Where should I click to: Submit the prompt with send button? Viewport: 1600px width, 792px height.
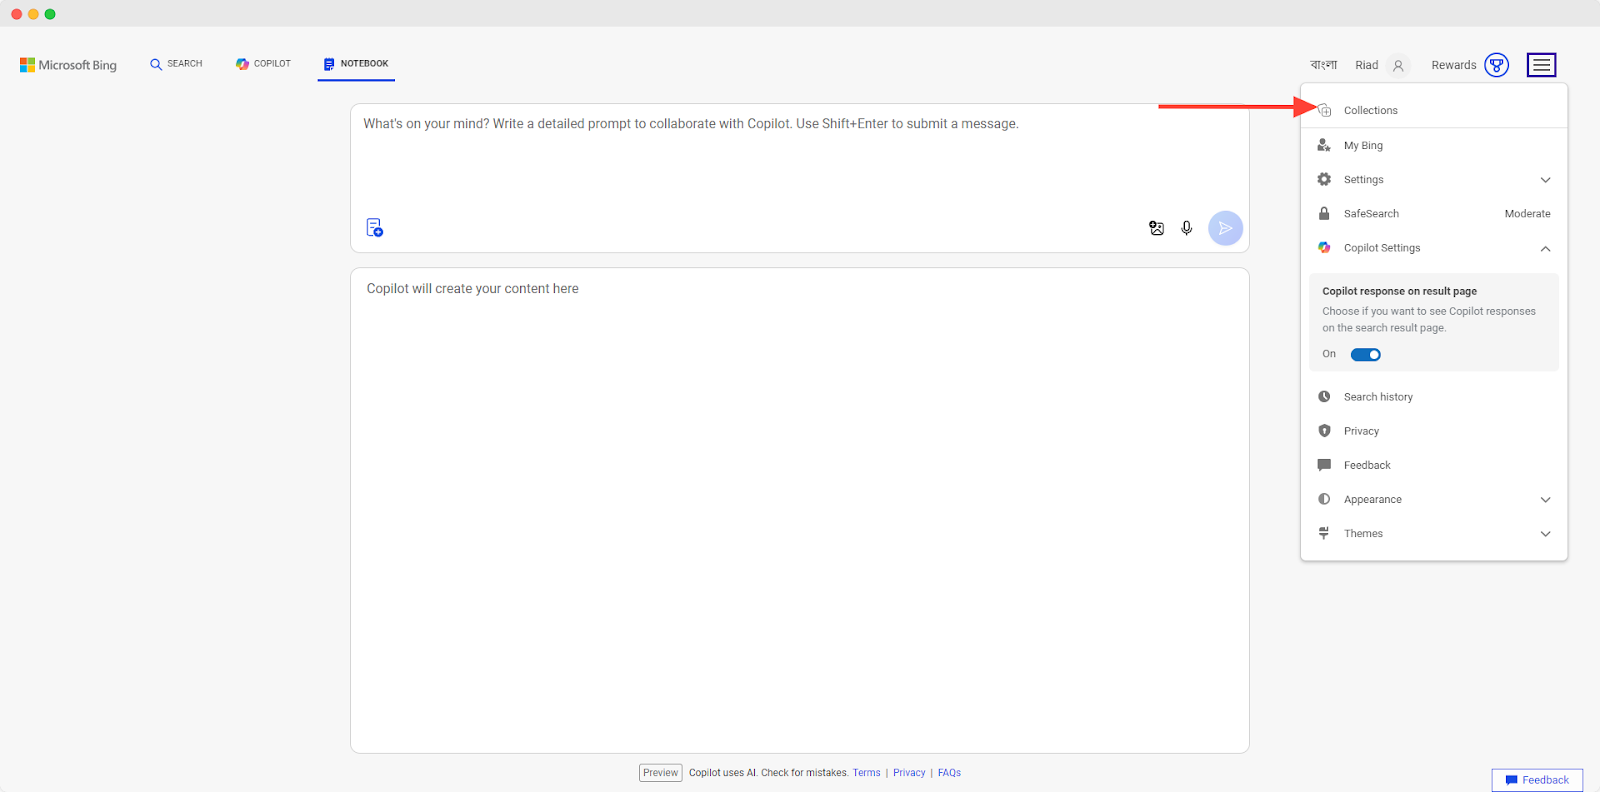pyautogui.click(x=1225, y=228)
